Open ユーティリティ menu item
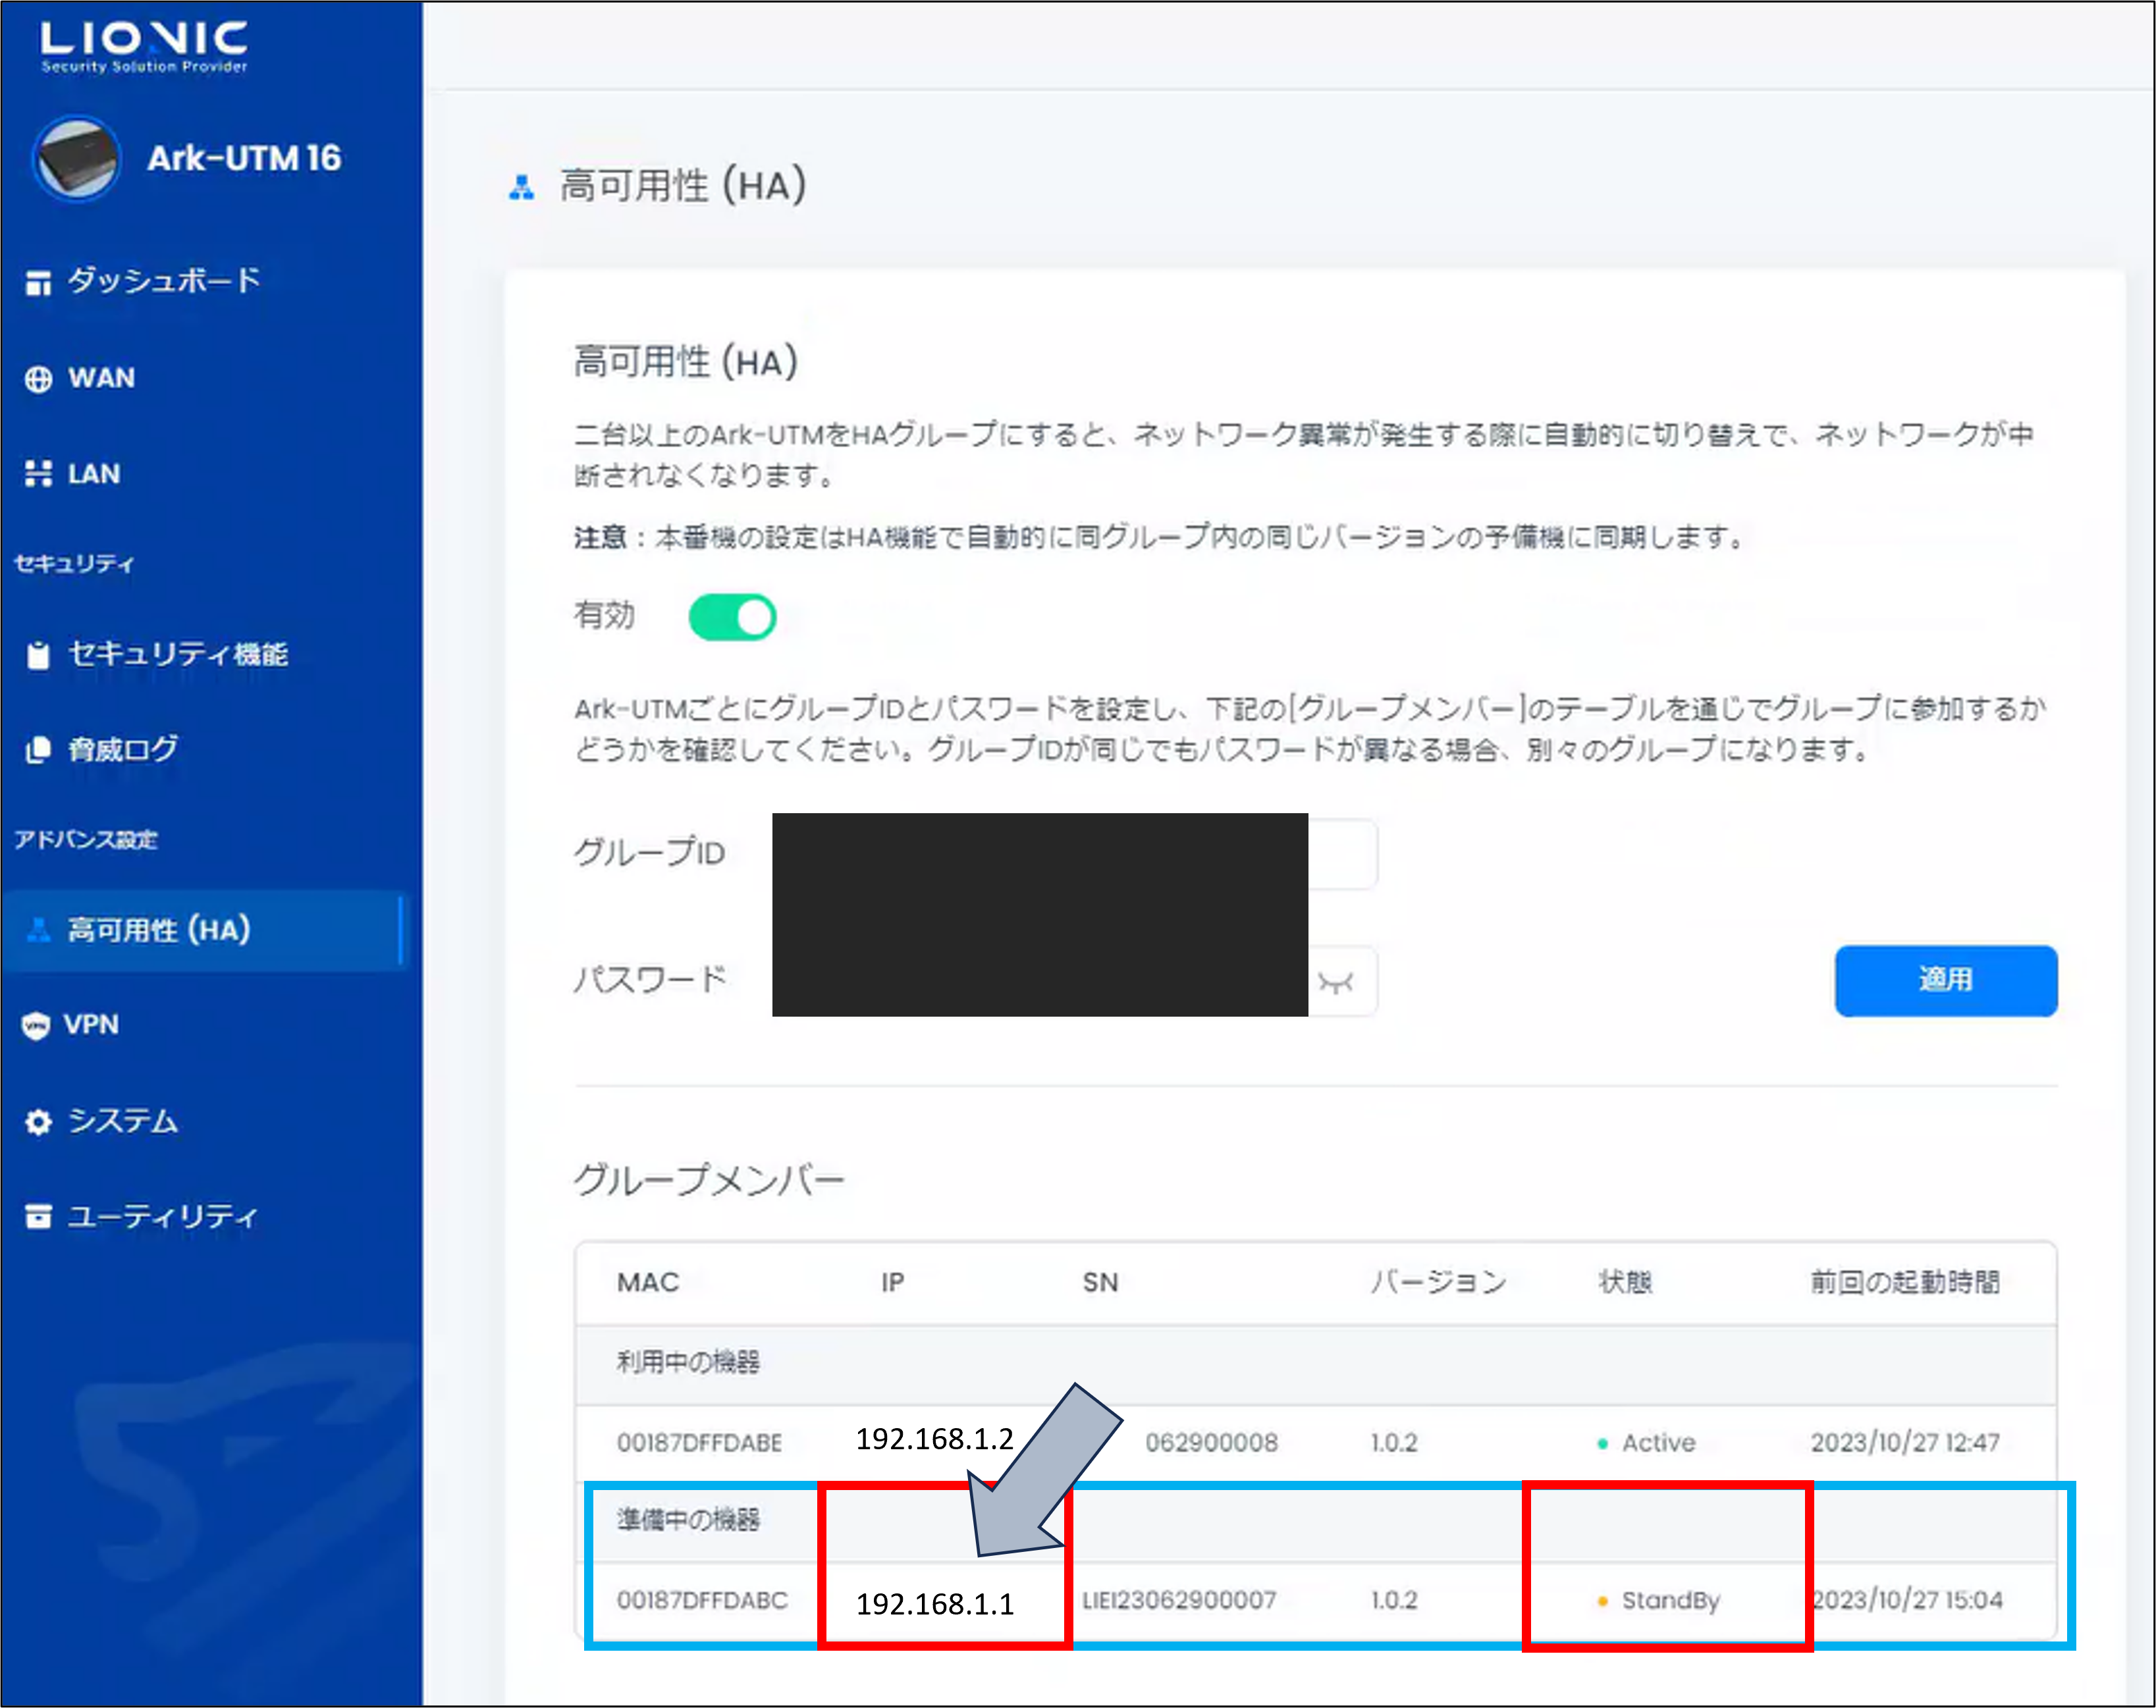The height and width of the screenshot is (1708, 2156). pyautogui.click(x=163, y=1217)
